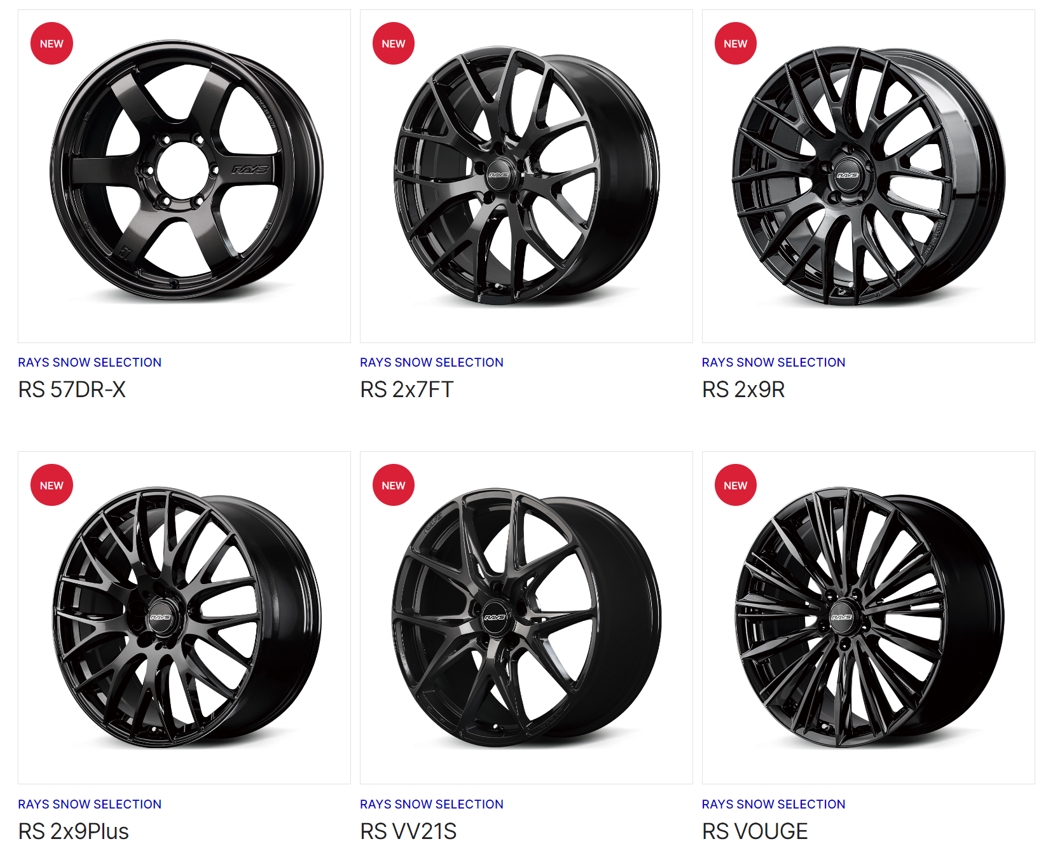This screenshot has width=1050, height=858.
Task: Open the RS 2x7FT wheel image
Action: (526, 176)
